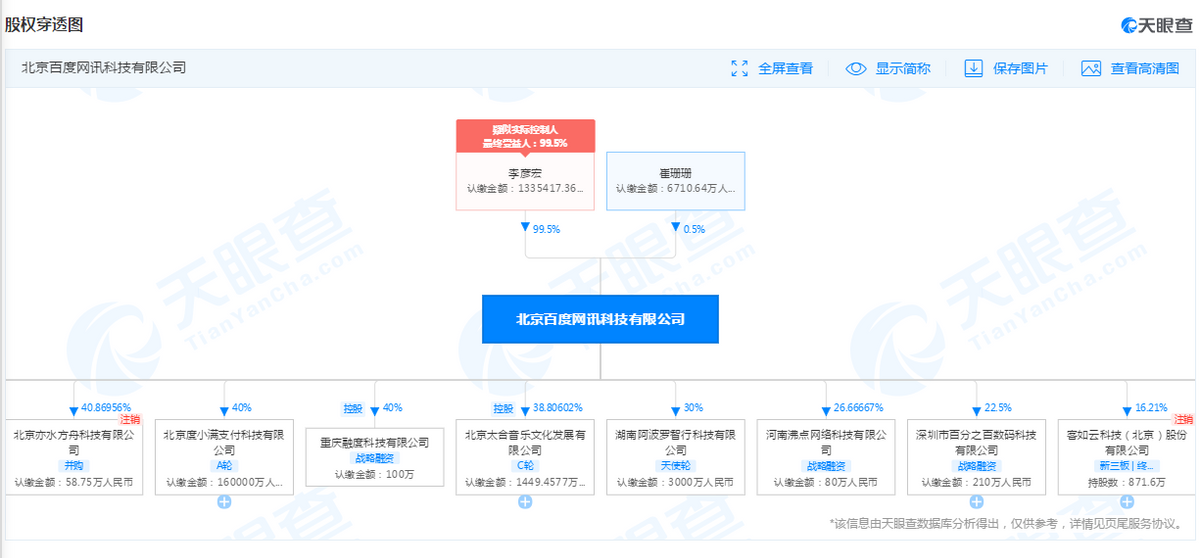
Task: Click 战略融资 tag under 河南沸点网络
Action: point(826,466)
